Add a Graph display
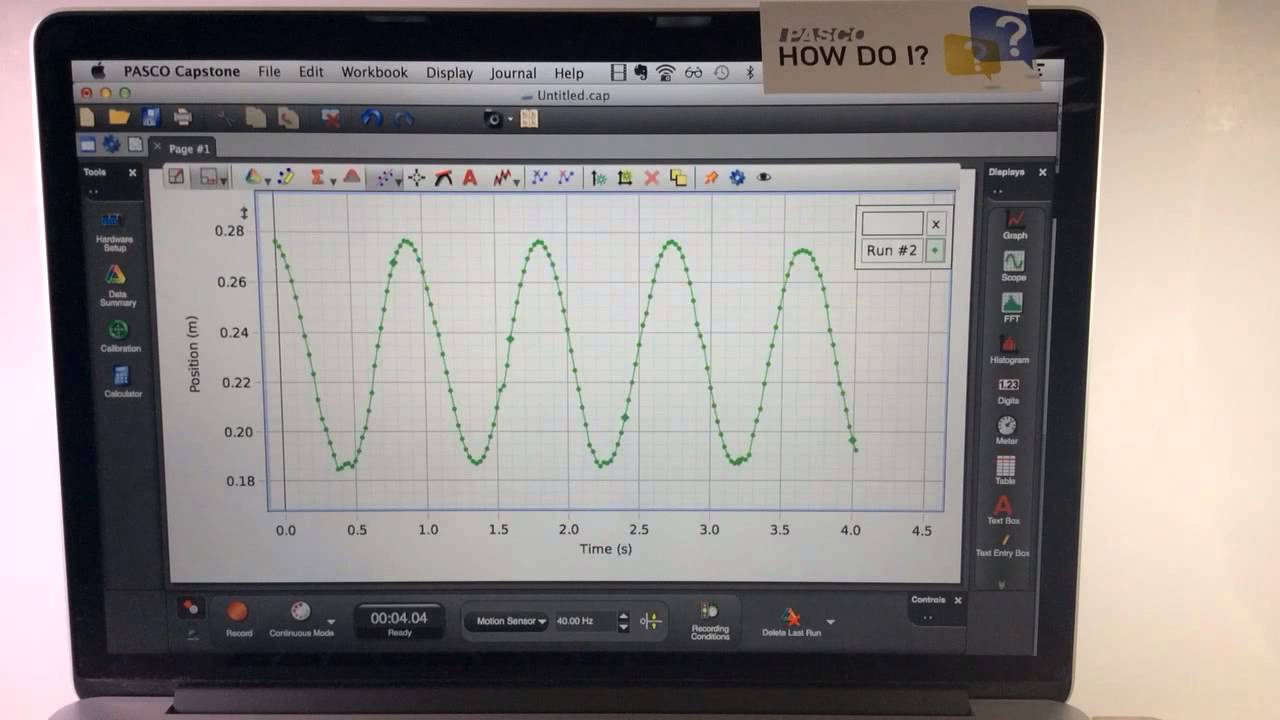Screen dimensions: 1280x720 [1015, 223]
